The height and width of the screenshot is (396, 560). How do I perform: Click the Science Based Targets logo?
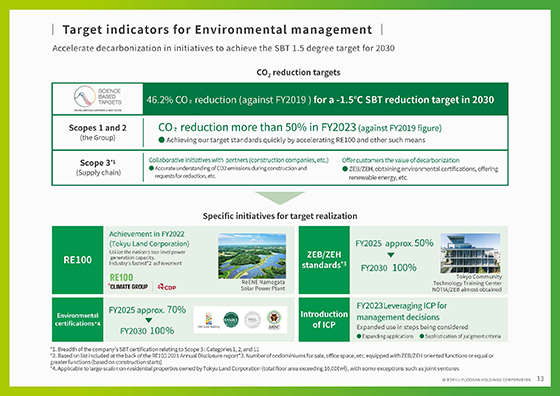98,98
